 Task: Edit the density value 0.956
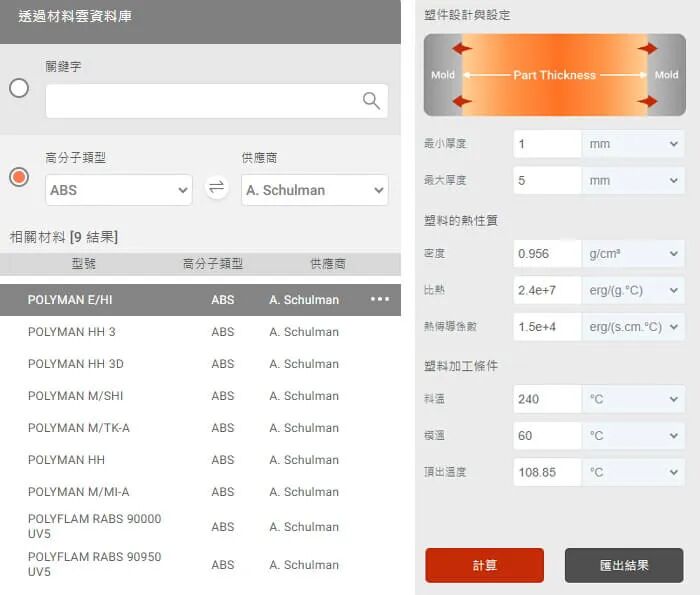pos(547,254)
